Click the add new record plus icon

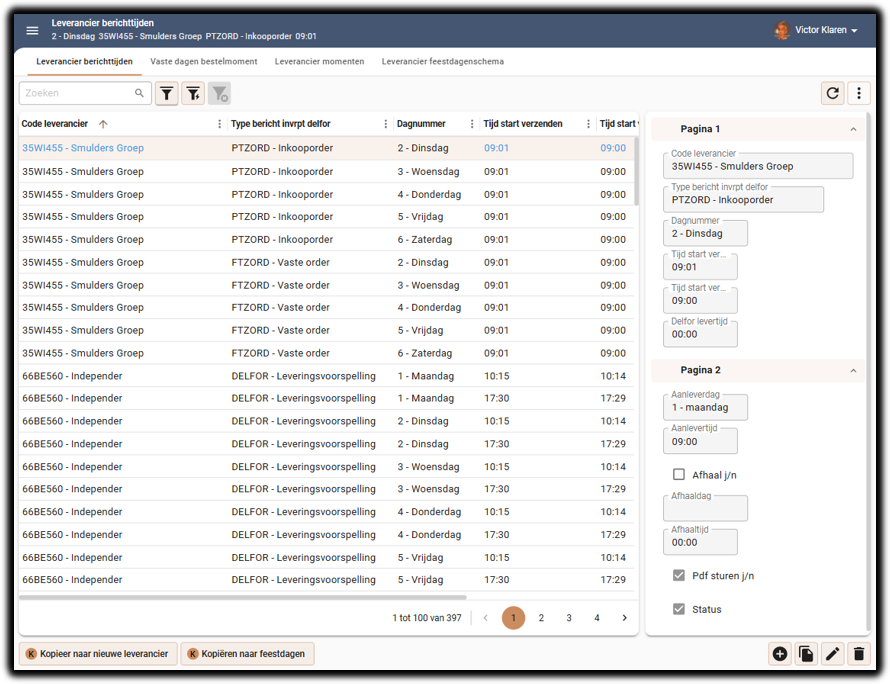pos(780,654)
